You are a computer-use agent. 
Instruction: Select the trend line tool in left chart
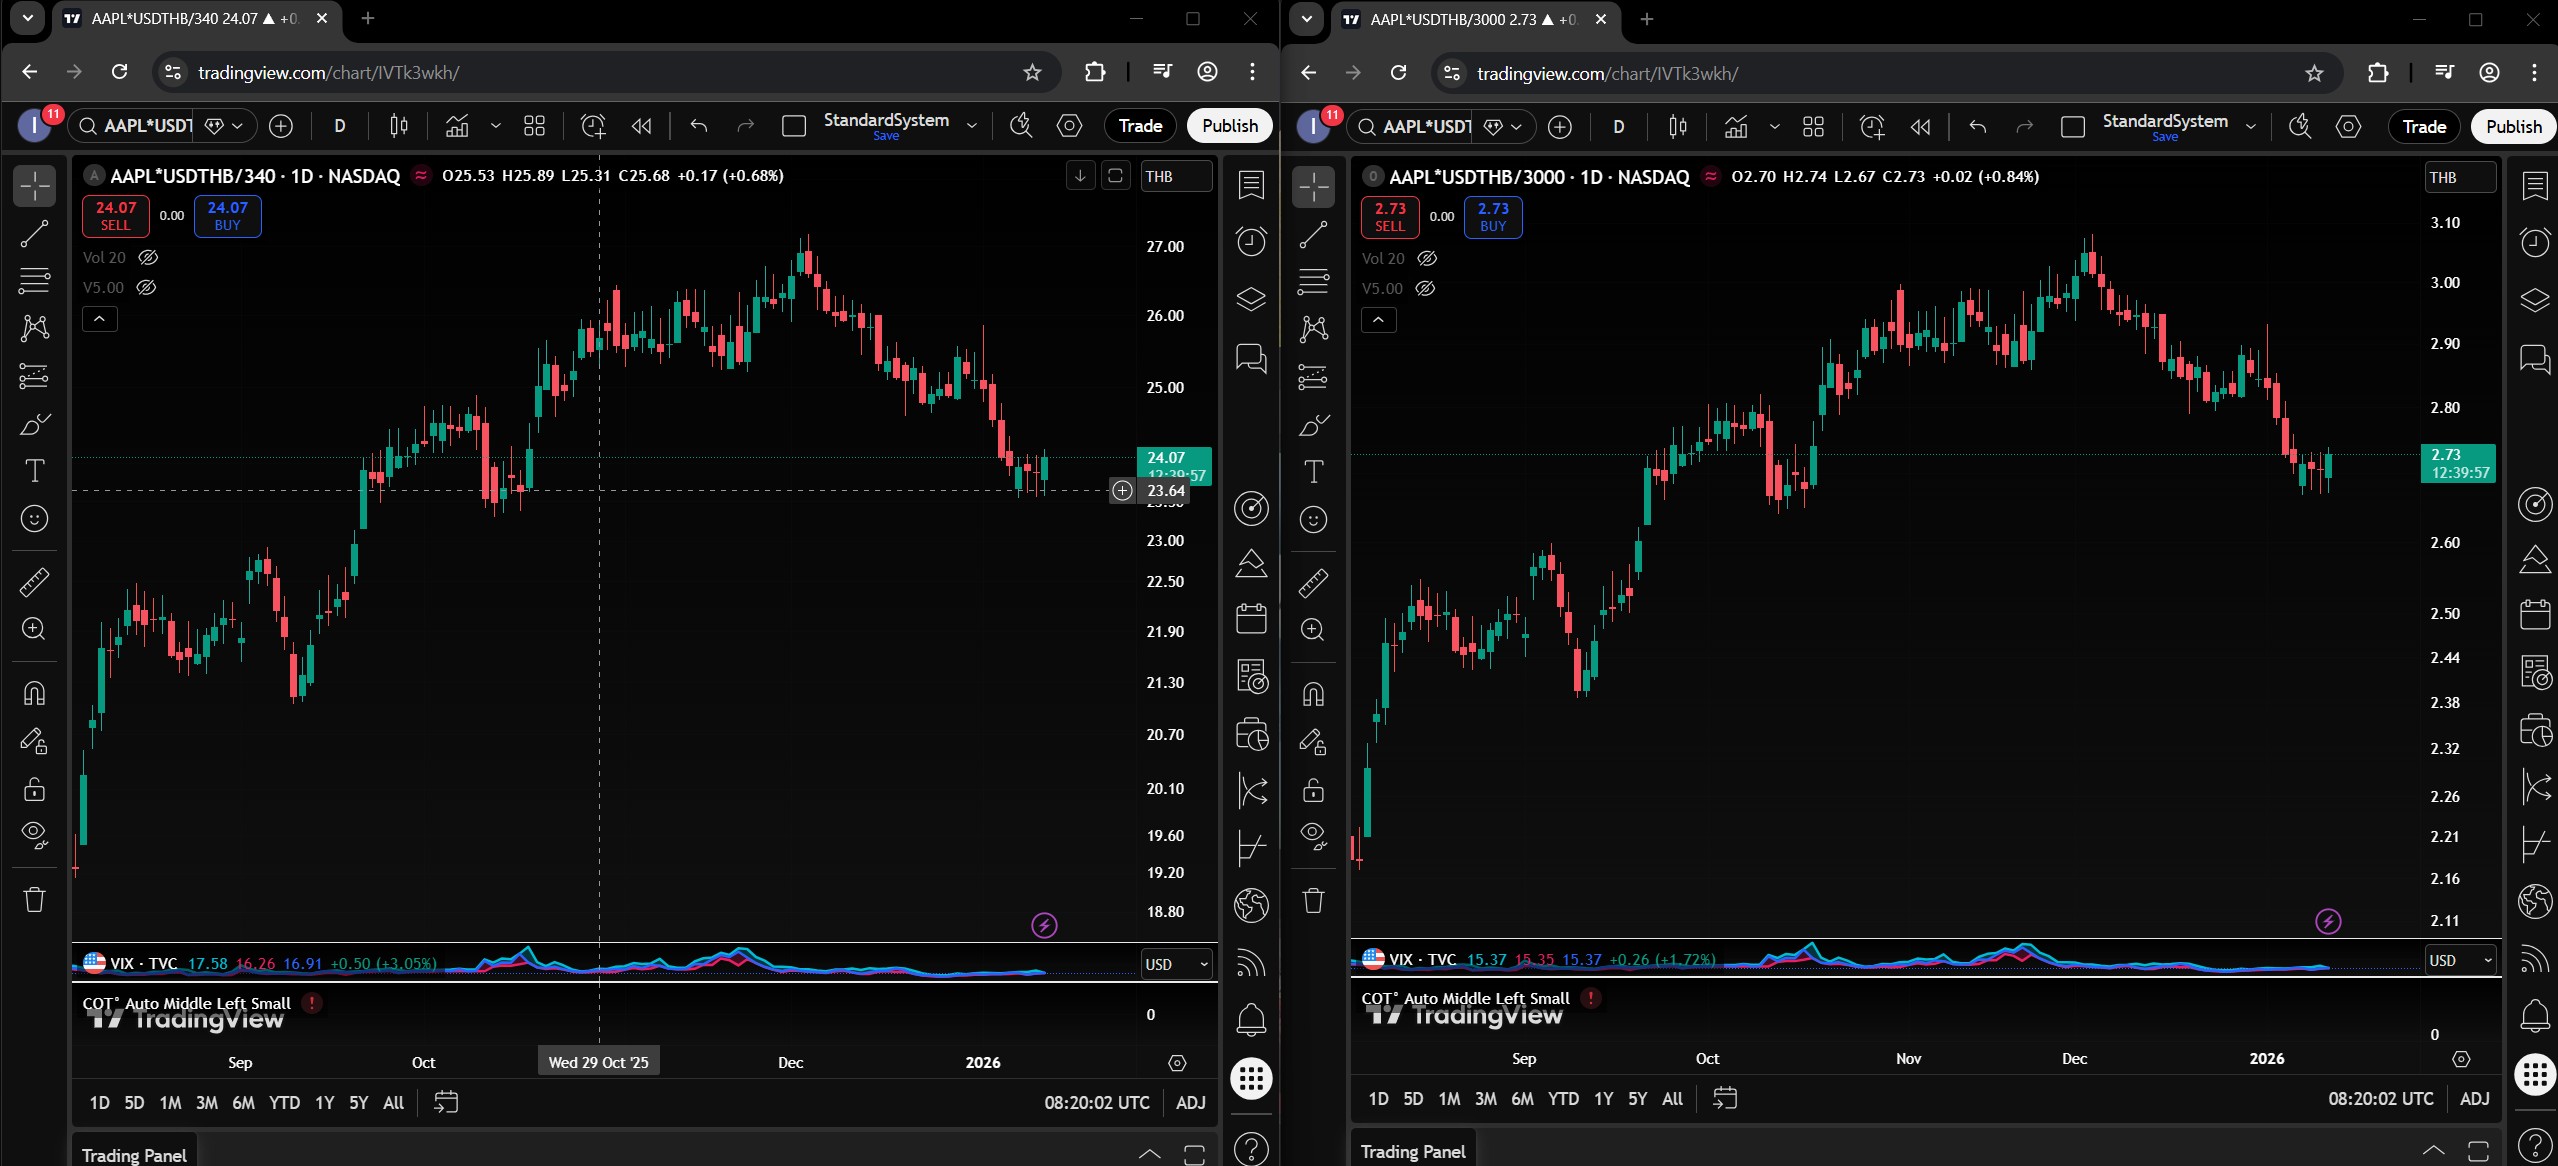pyautogui.click(x=34, y=234)
